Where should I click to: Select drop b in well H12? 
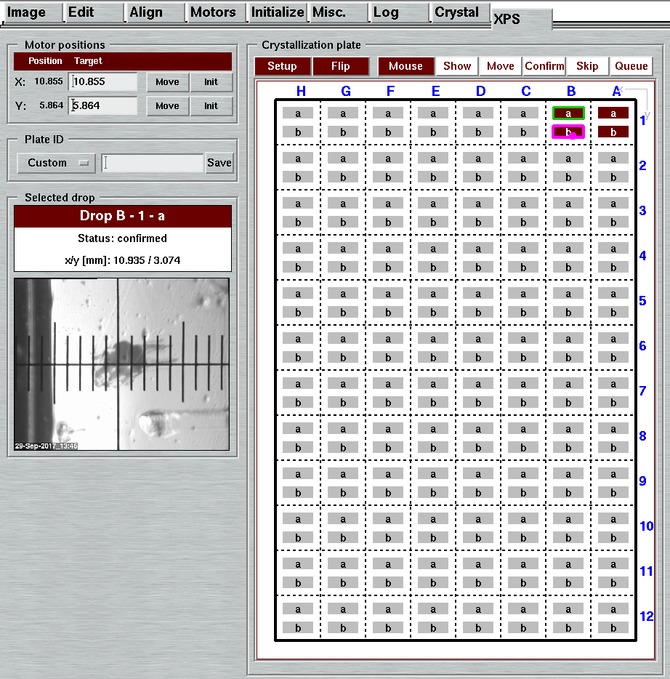[297, 627]
